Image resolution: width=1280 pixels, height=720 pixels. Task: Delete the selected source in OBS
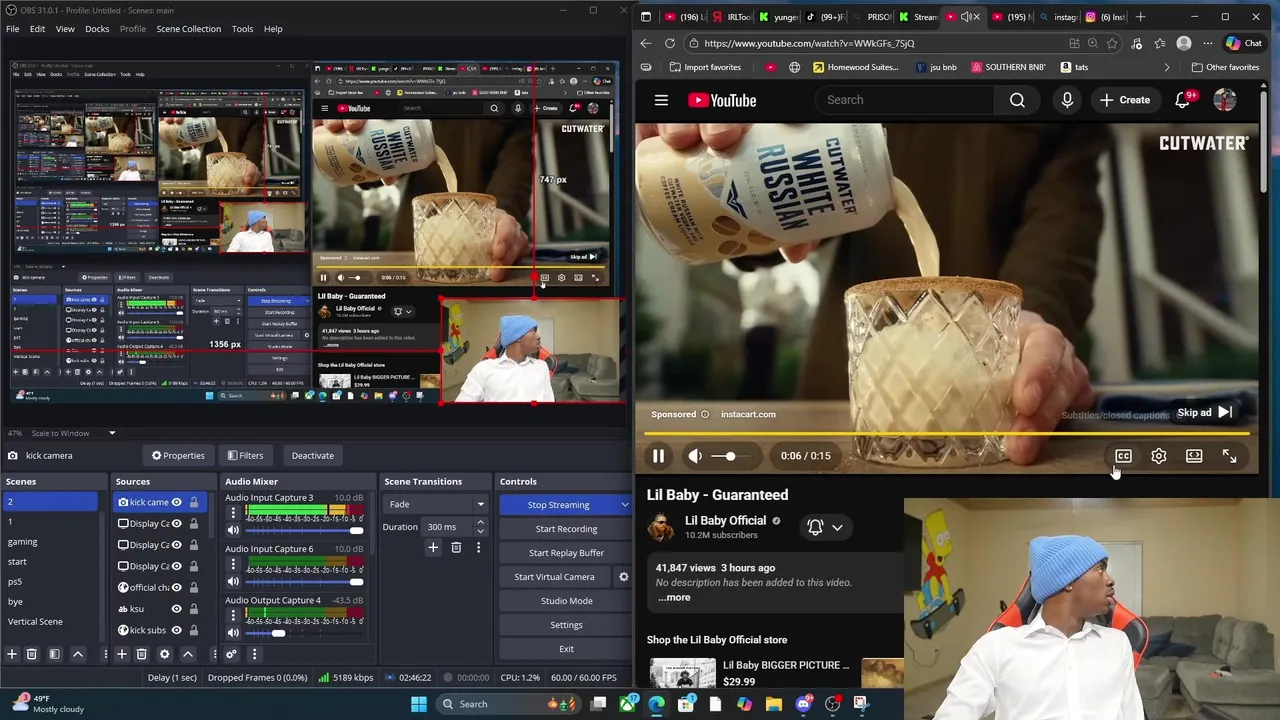tap(142, 654)
